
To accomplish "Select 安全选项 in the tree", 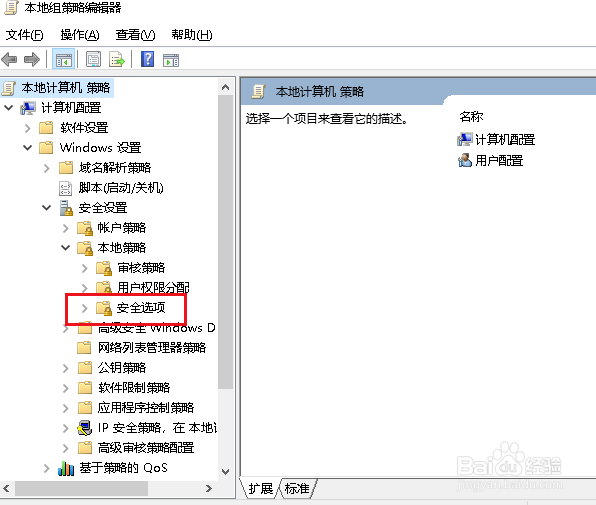I will (141, 308).
